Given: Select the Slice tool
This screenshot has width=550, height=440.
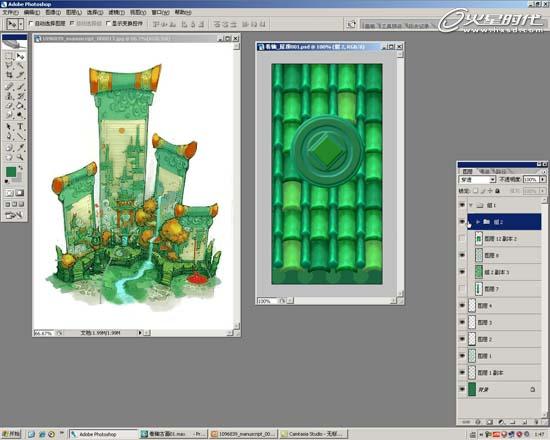Looking at the screenshot, I should [x=20, y=75].
